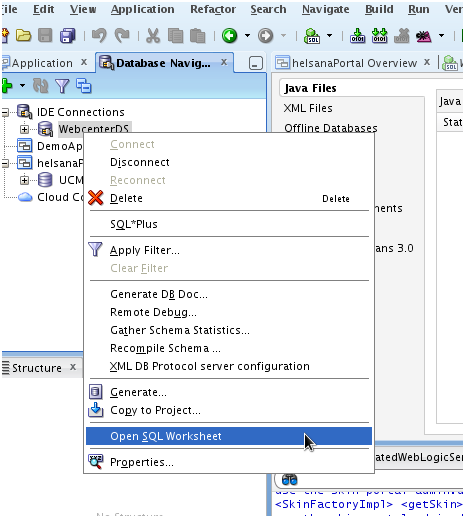Open the Refactor menu
Image resolution: width=465 pixels, height=518 pixels.
click(x=213, y=9)
